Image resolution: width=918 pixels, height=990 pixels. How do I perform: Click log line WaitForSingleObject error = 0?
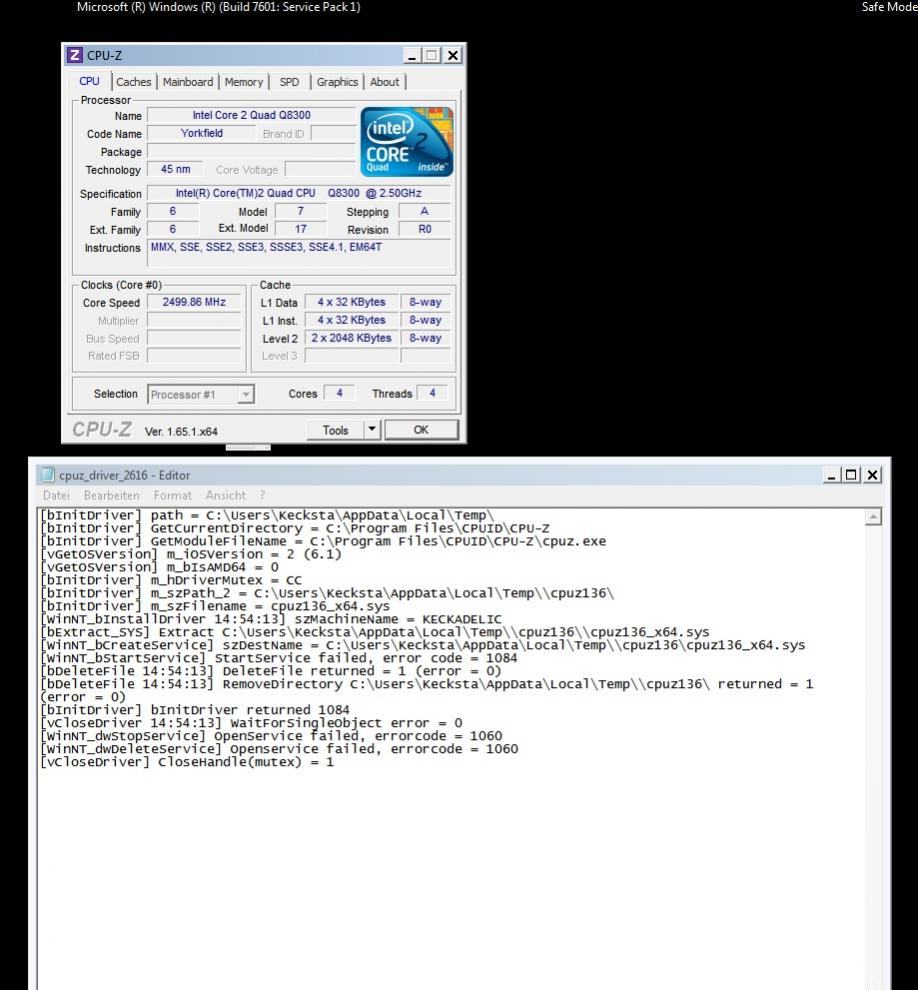(x=251, y=723)
